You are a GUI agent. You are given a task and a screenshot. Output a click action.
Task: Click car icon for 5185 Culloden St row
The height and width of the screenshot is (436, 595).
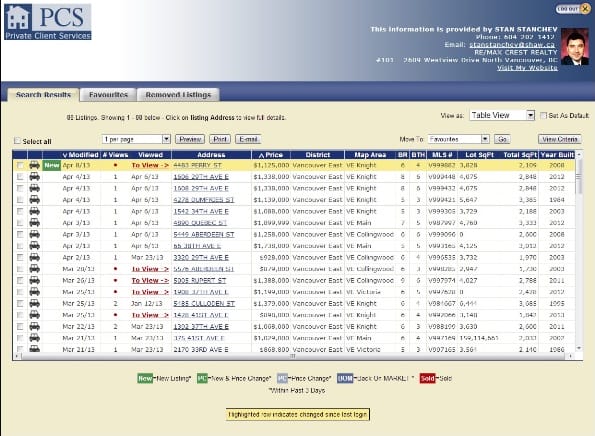pos(35,303)
